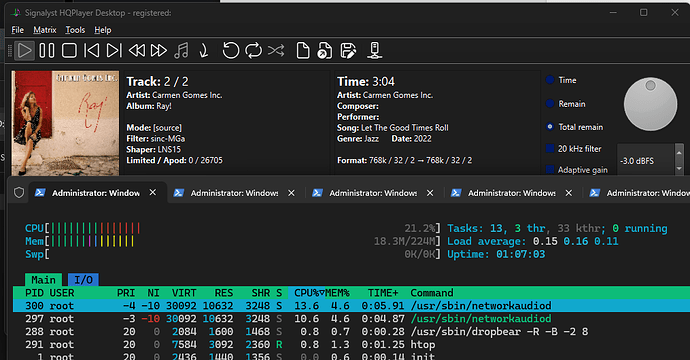The width and height of the screenshot is (690, 360).
Task: Enable the 20 kHz filter checkbox
Action: (550, 149)
